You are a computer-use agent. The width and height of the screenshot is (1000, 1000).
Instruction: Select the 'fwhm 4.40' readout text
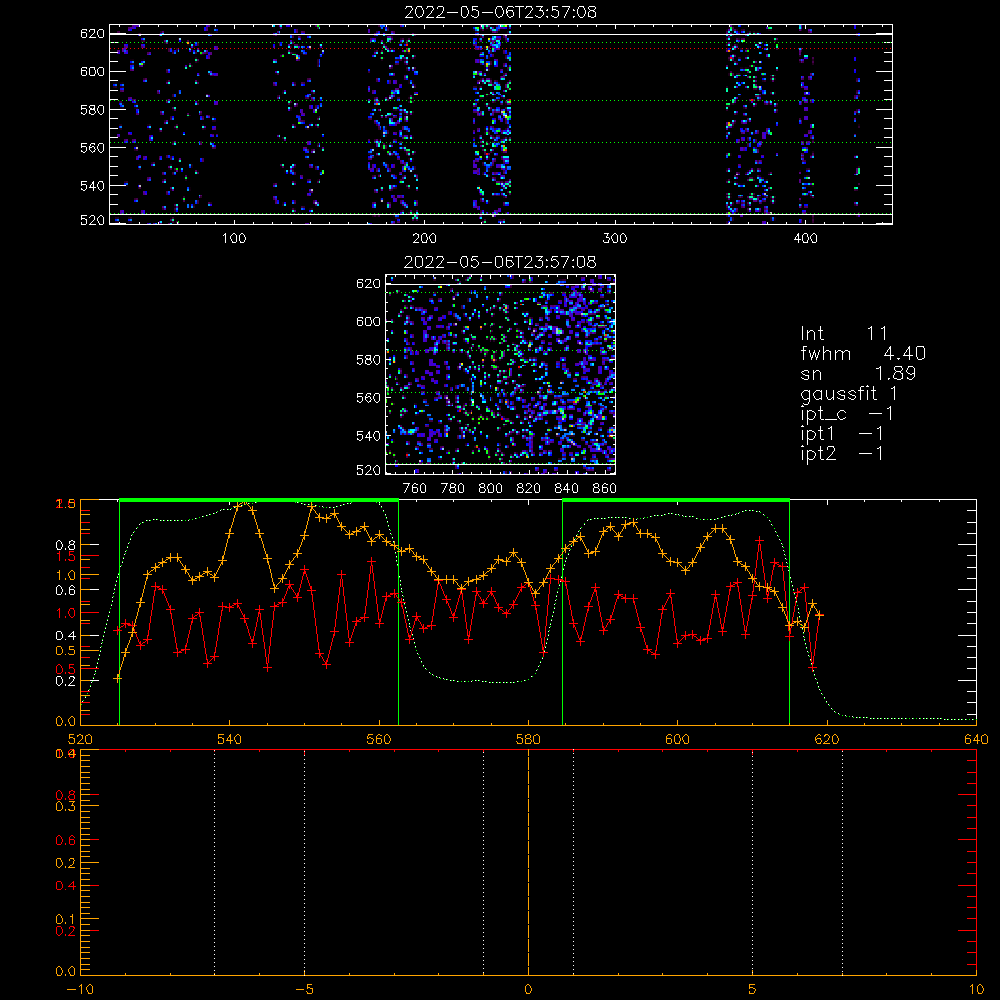coord(863,353)
